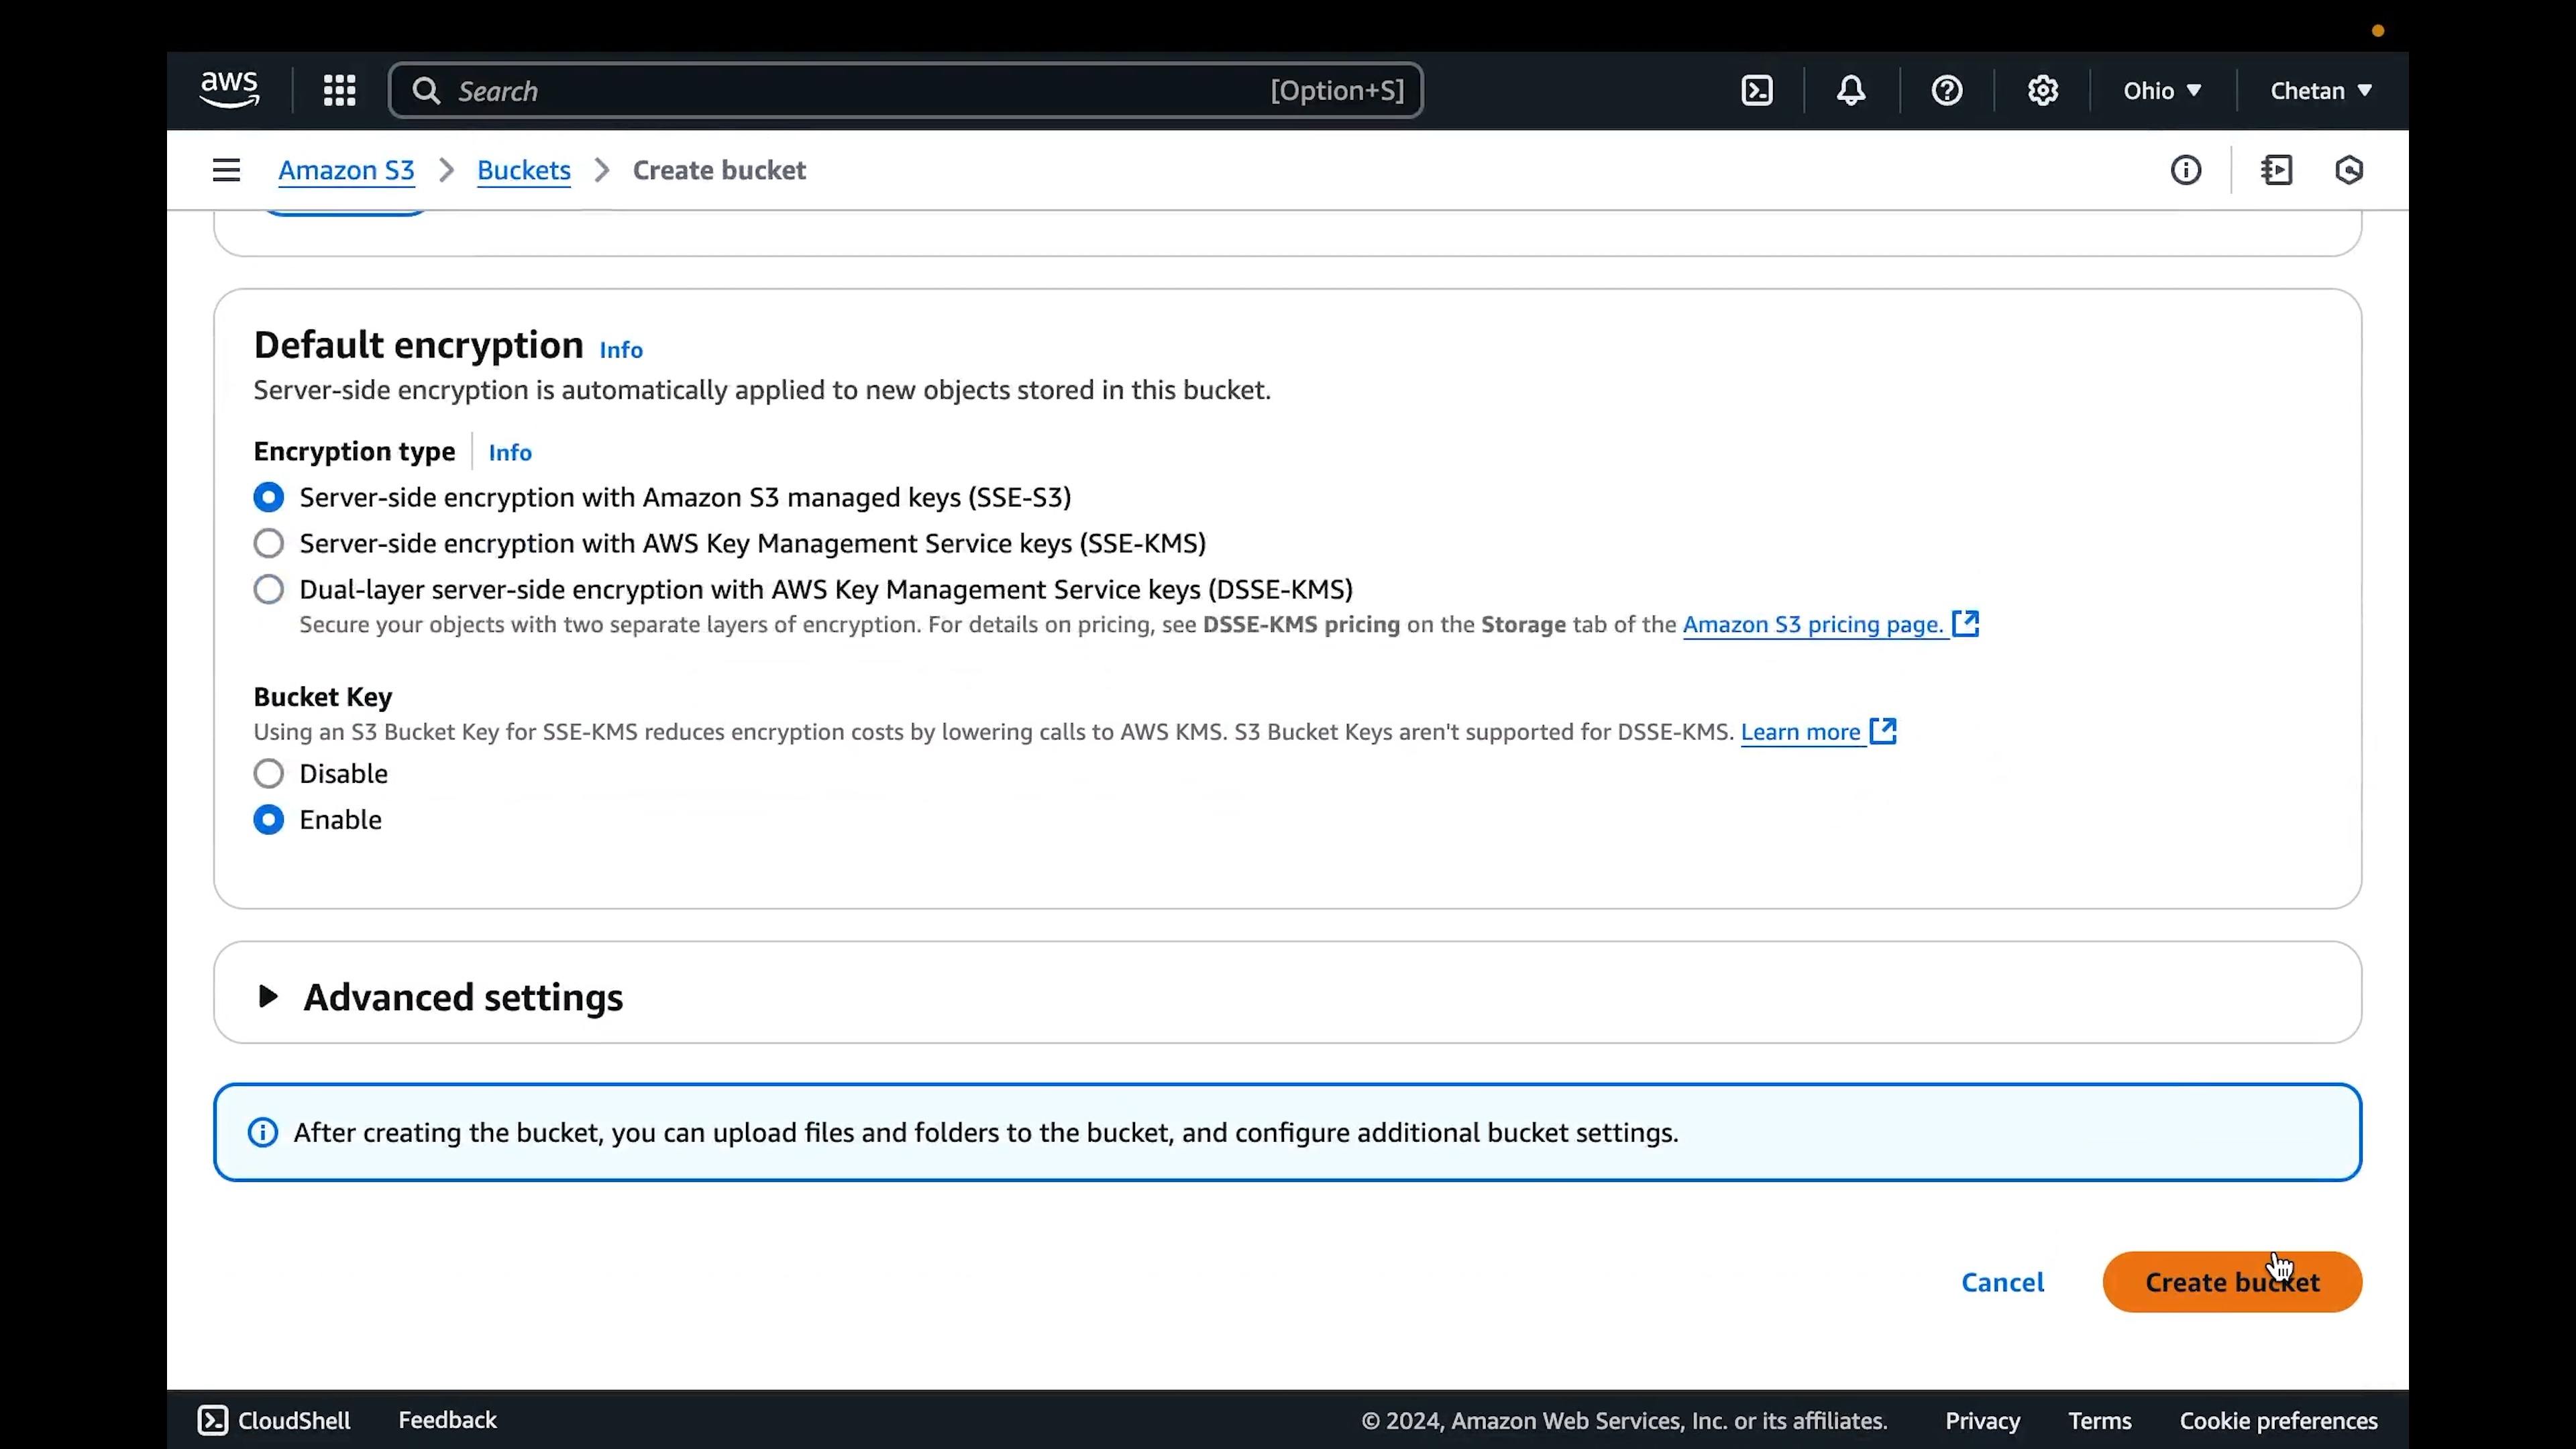This screenshot has height=1449, width=2576.
Task: Open the Ohio region dropdown
Action: 2161,90
